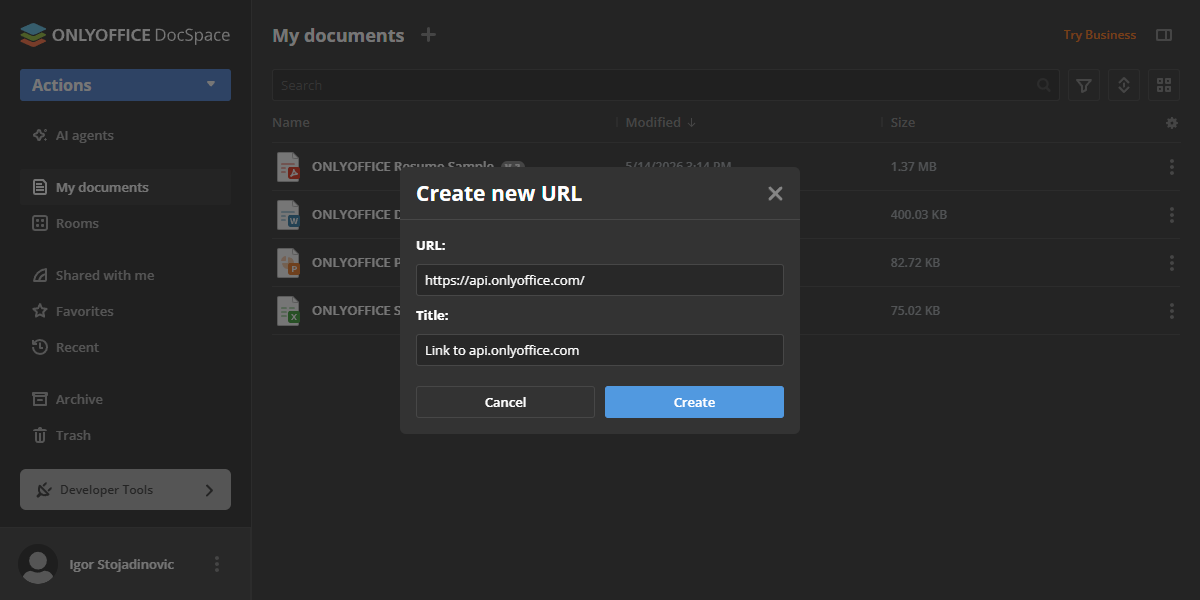This screenshot has width=1200, height=600.
Task: Click the ONLYOFFICE Resume Sample PDF icon
Action: coord(288,167)
